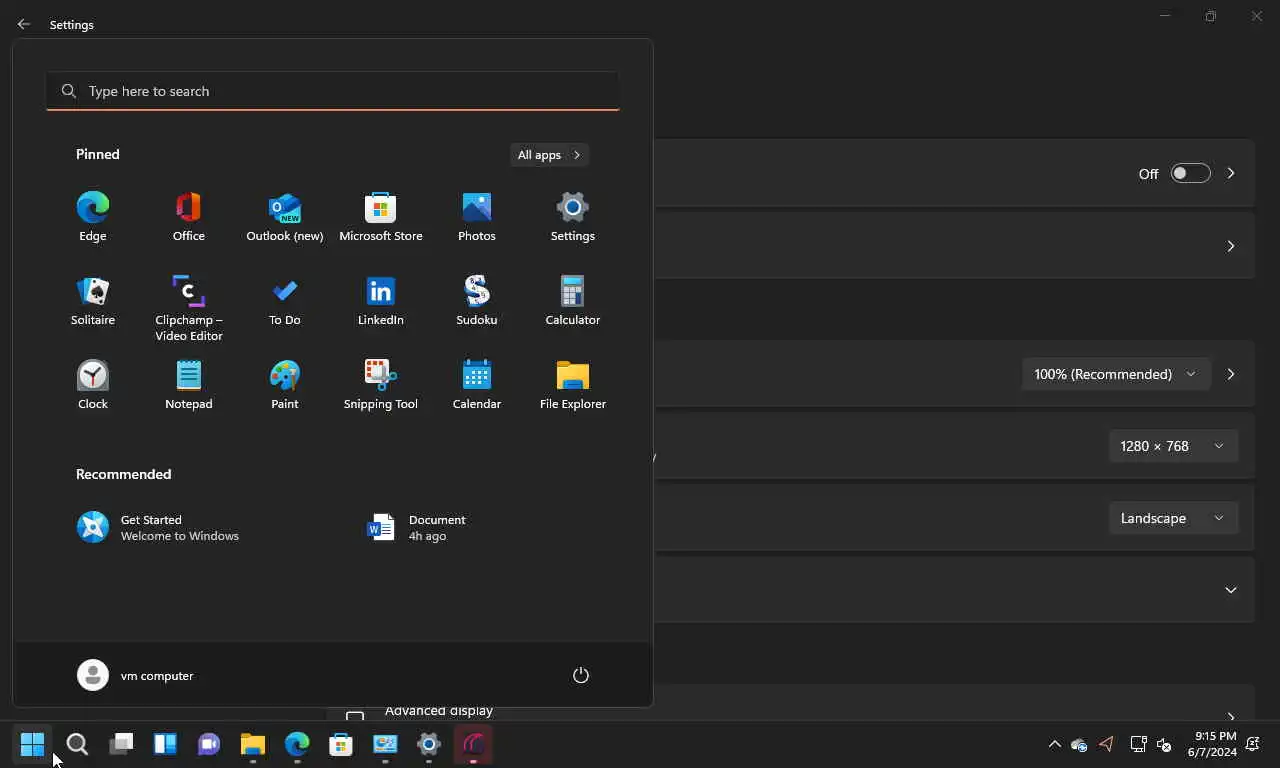1280x768 pixels.
Task: Open the 100% (Recommended) scale dropdown
Action: tap(1116, 374)
